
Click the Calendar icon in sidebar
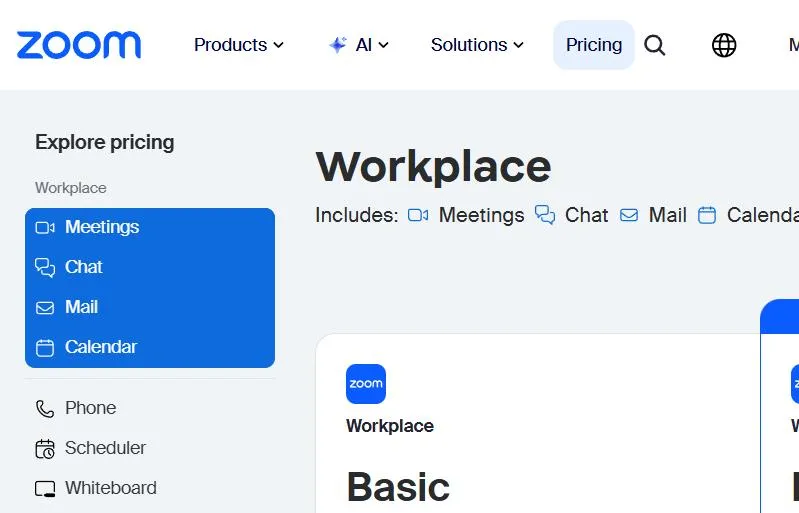pyautogui.click(x=45, y=348)
